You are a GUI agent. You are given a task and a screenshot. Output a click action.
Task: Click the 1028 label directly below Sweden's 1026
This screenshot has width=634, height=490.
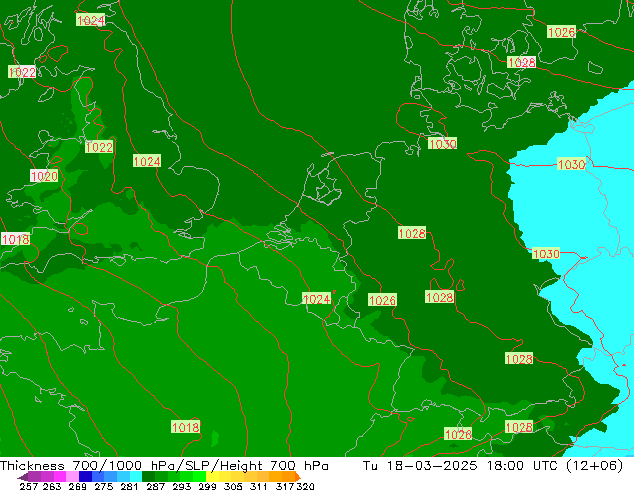pyautogui.click(x=522, y=62)
